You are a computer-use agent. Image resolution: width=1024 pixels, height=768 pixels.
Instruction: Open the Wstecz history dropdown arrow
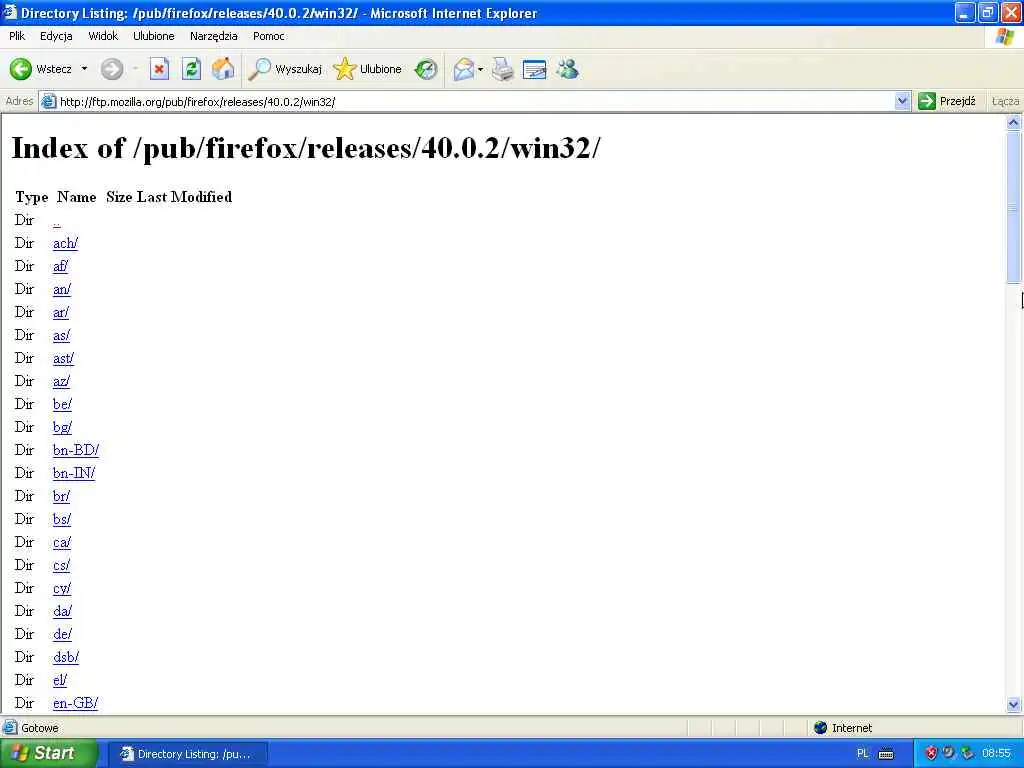(84, 69)
